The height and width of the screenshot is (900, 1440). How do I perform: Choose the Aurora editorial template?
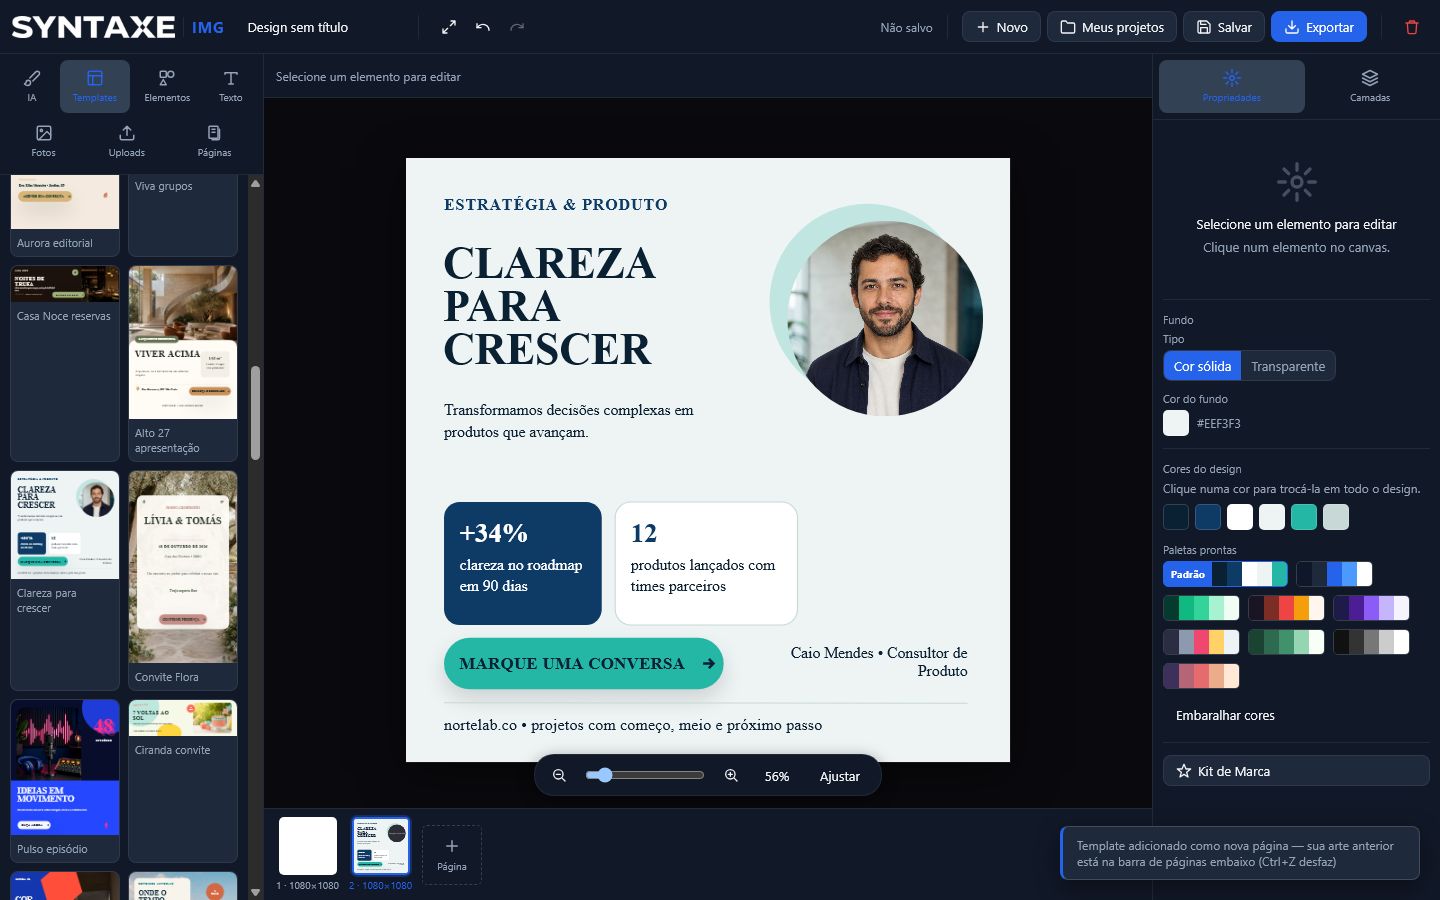coord(65,215)
